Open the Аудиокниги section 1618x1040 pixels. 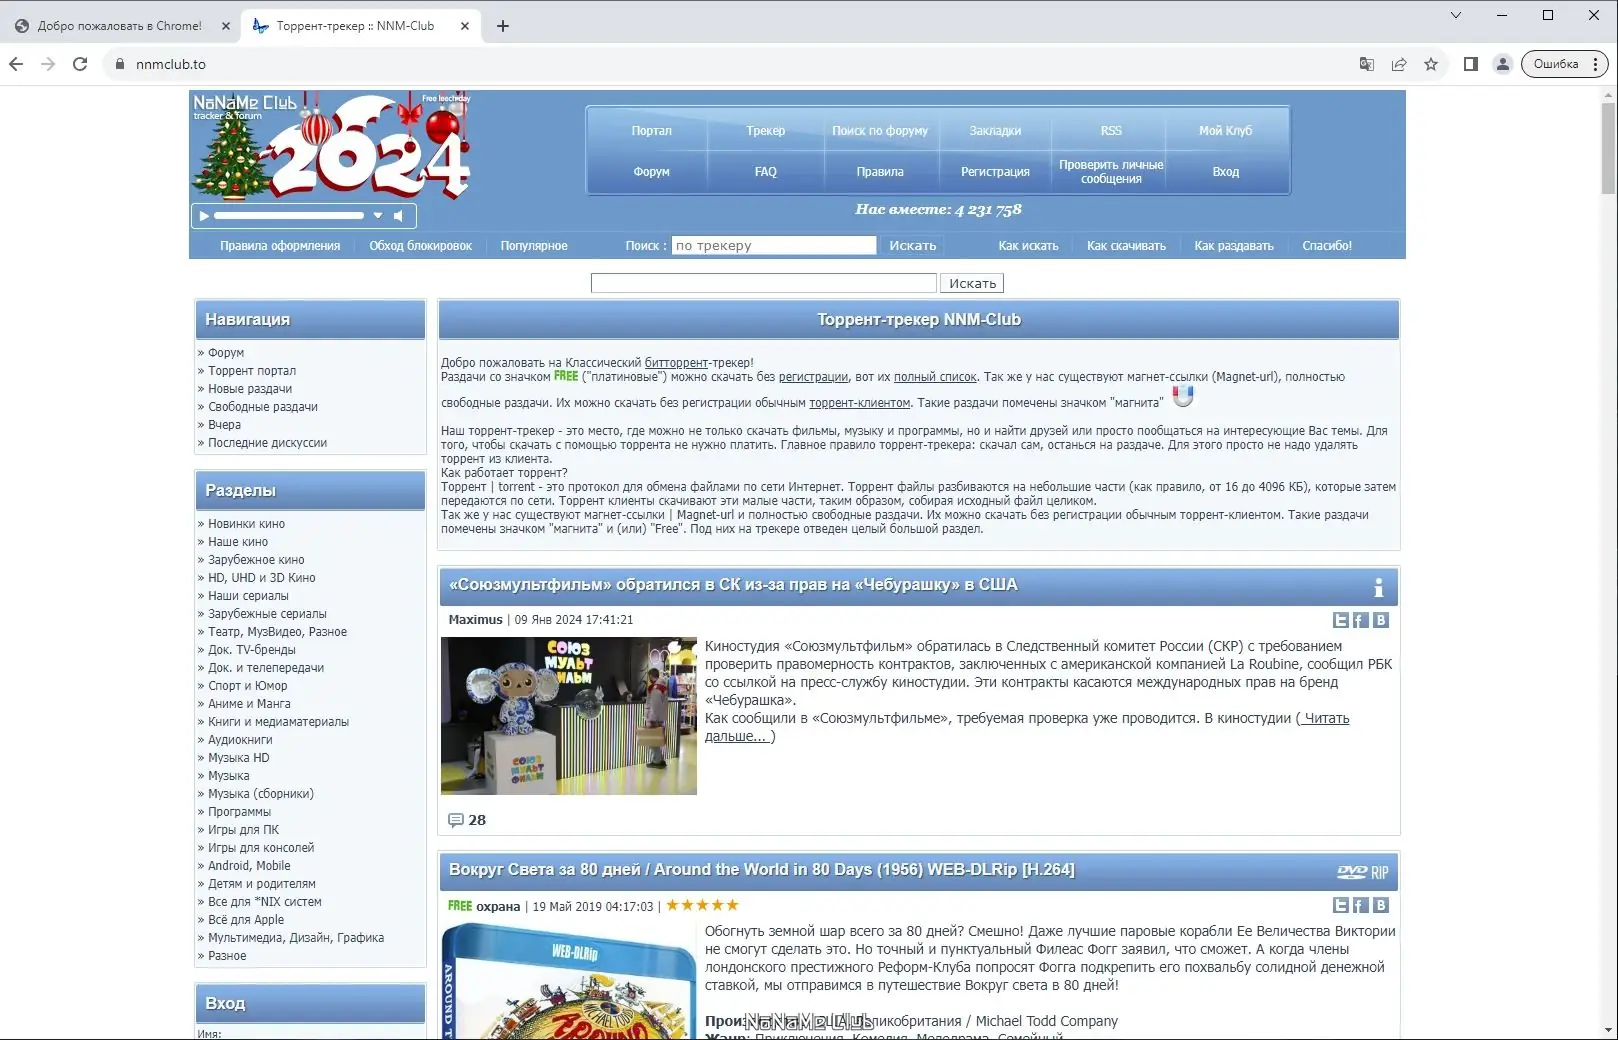click(x=240, y=740)
